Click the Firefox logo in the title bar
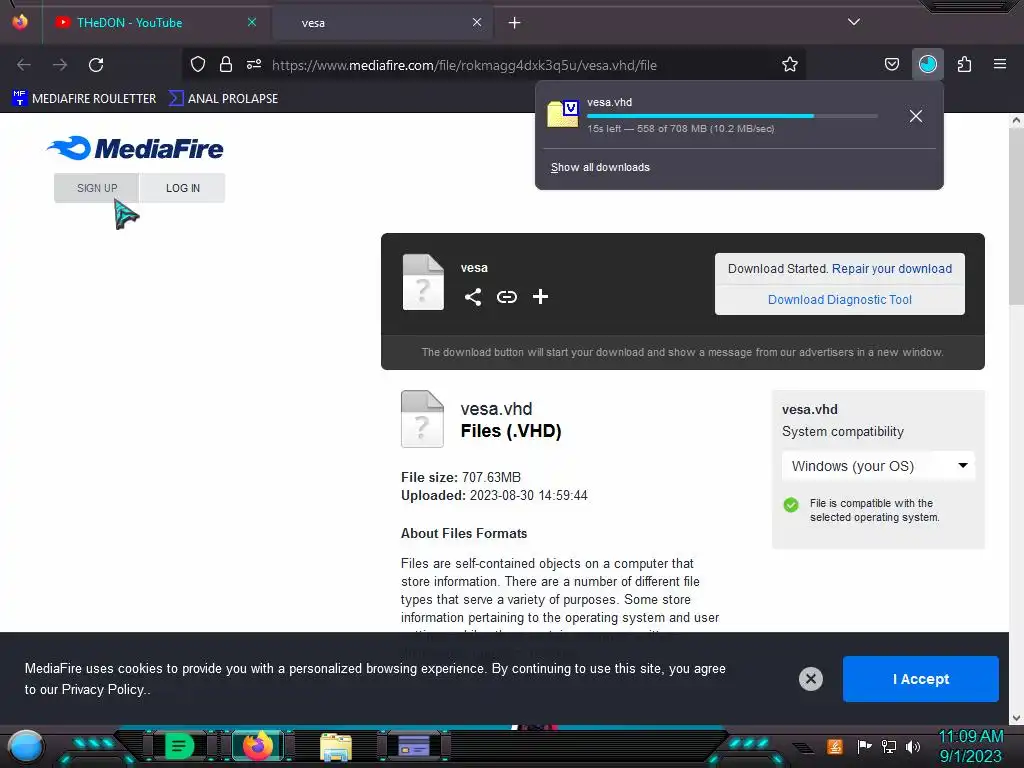 coord(20,22)
